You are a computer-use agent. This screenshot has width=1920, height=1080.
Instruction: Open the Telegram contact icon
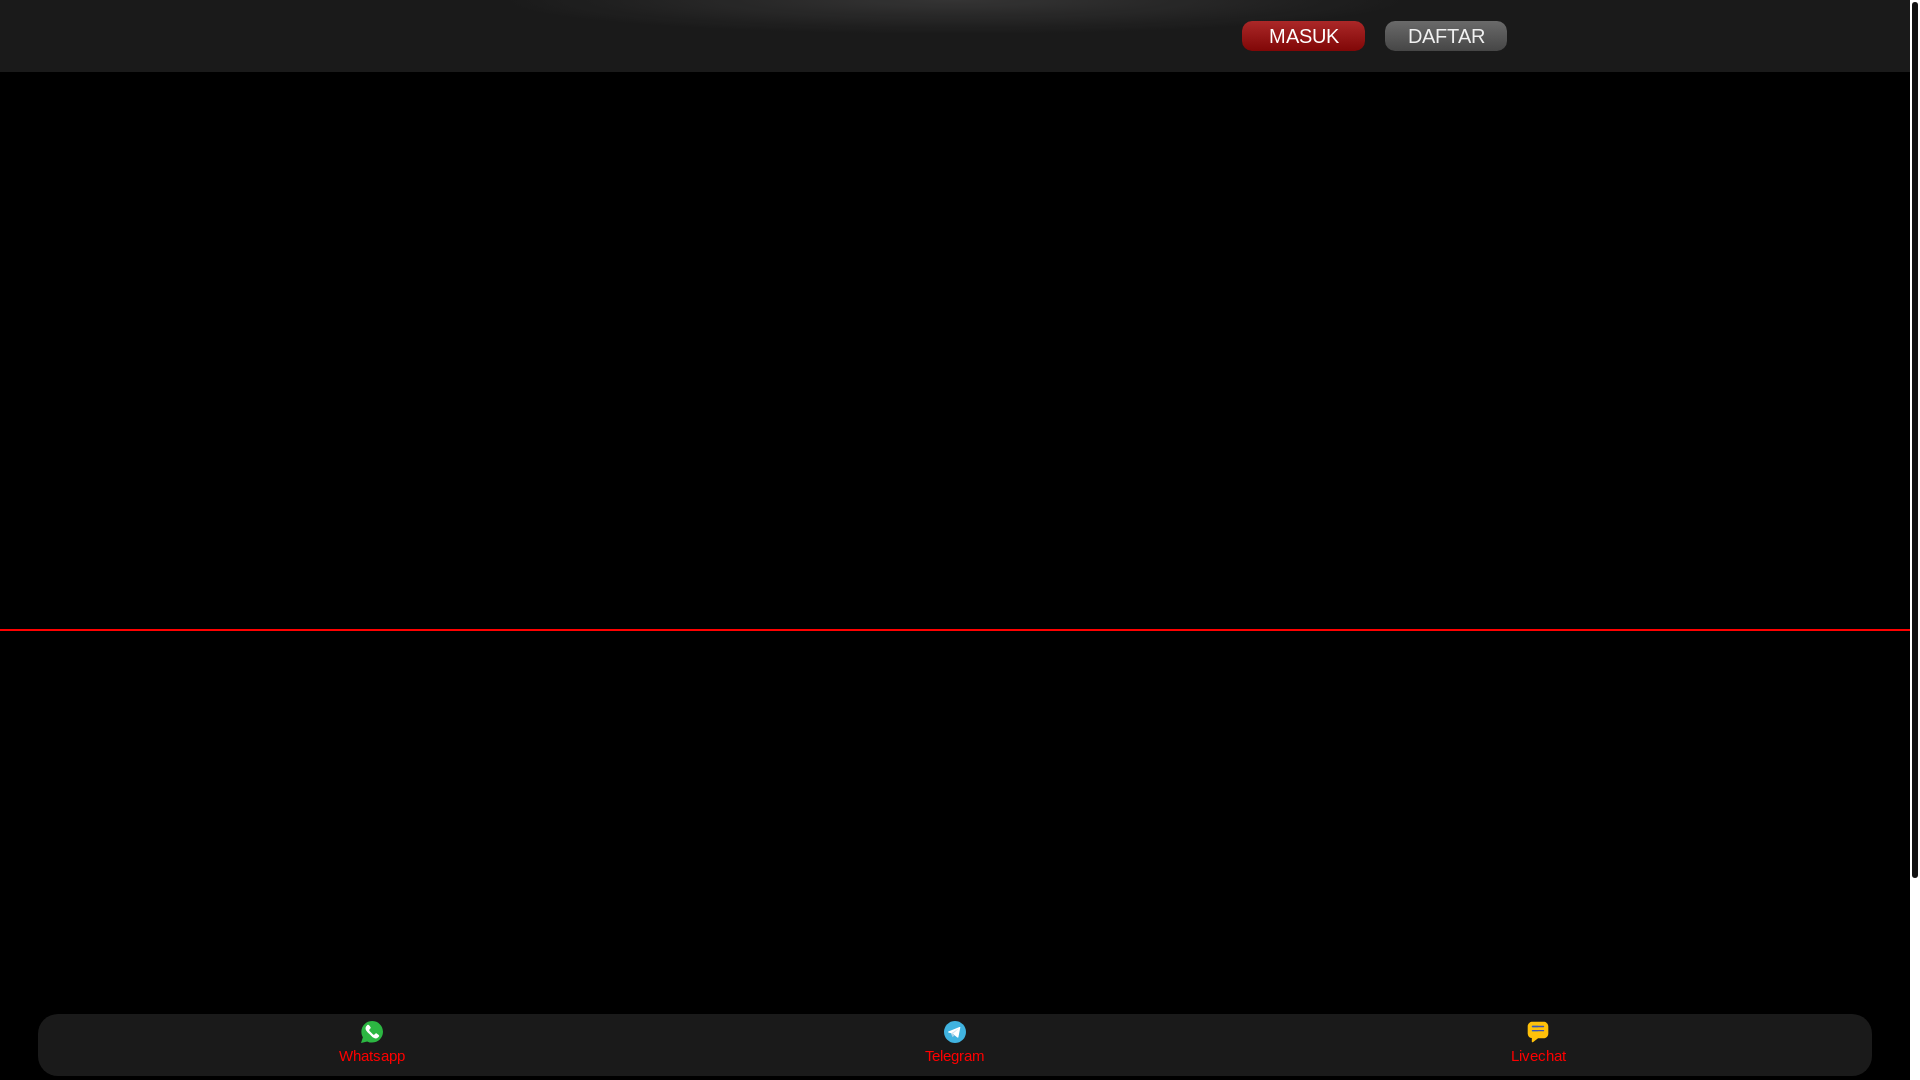coord(955,1032)
